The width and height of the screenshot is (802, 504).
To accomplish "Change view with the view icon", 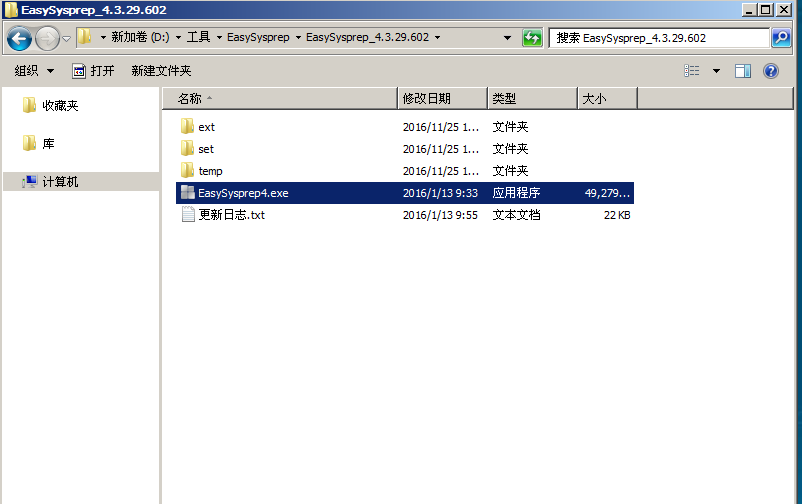I will [x=692, y=71].
